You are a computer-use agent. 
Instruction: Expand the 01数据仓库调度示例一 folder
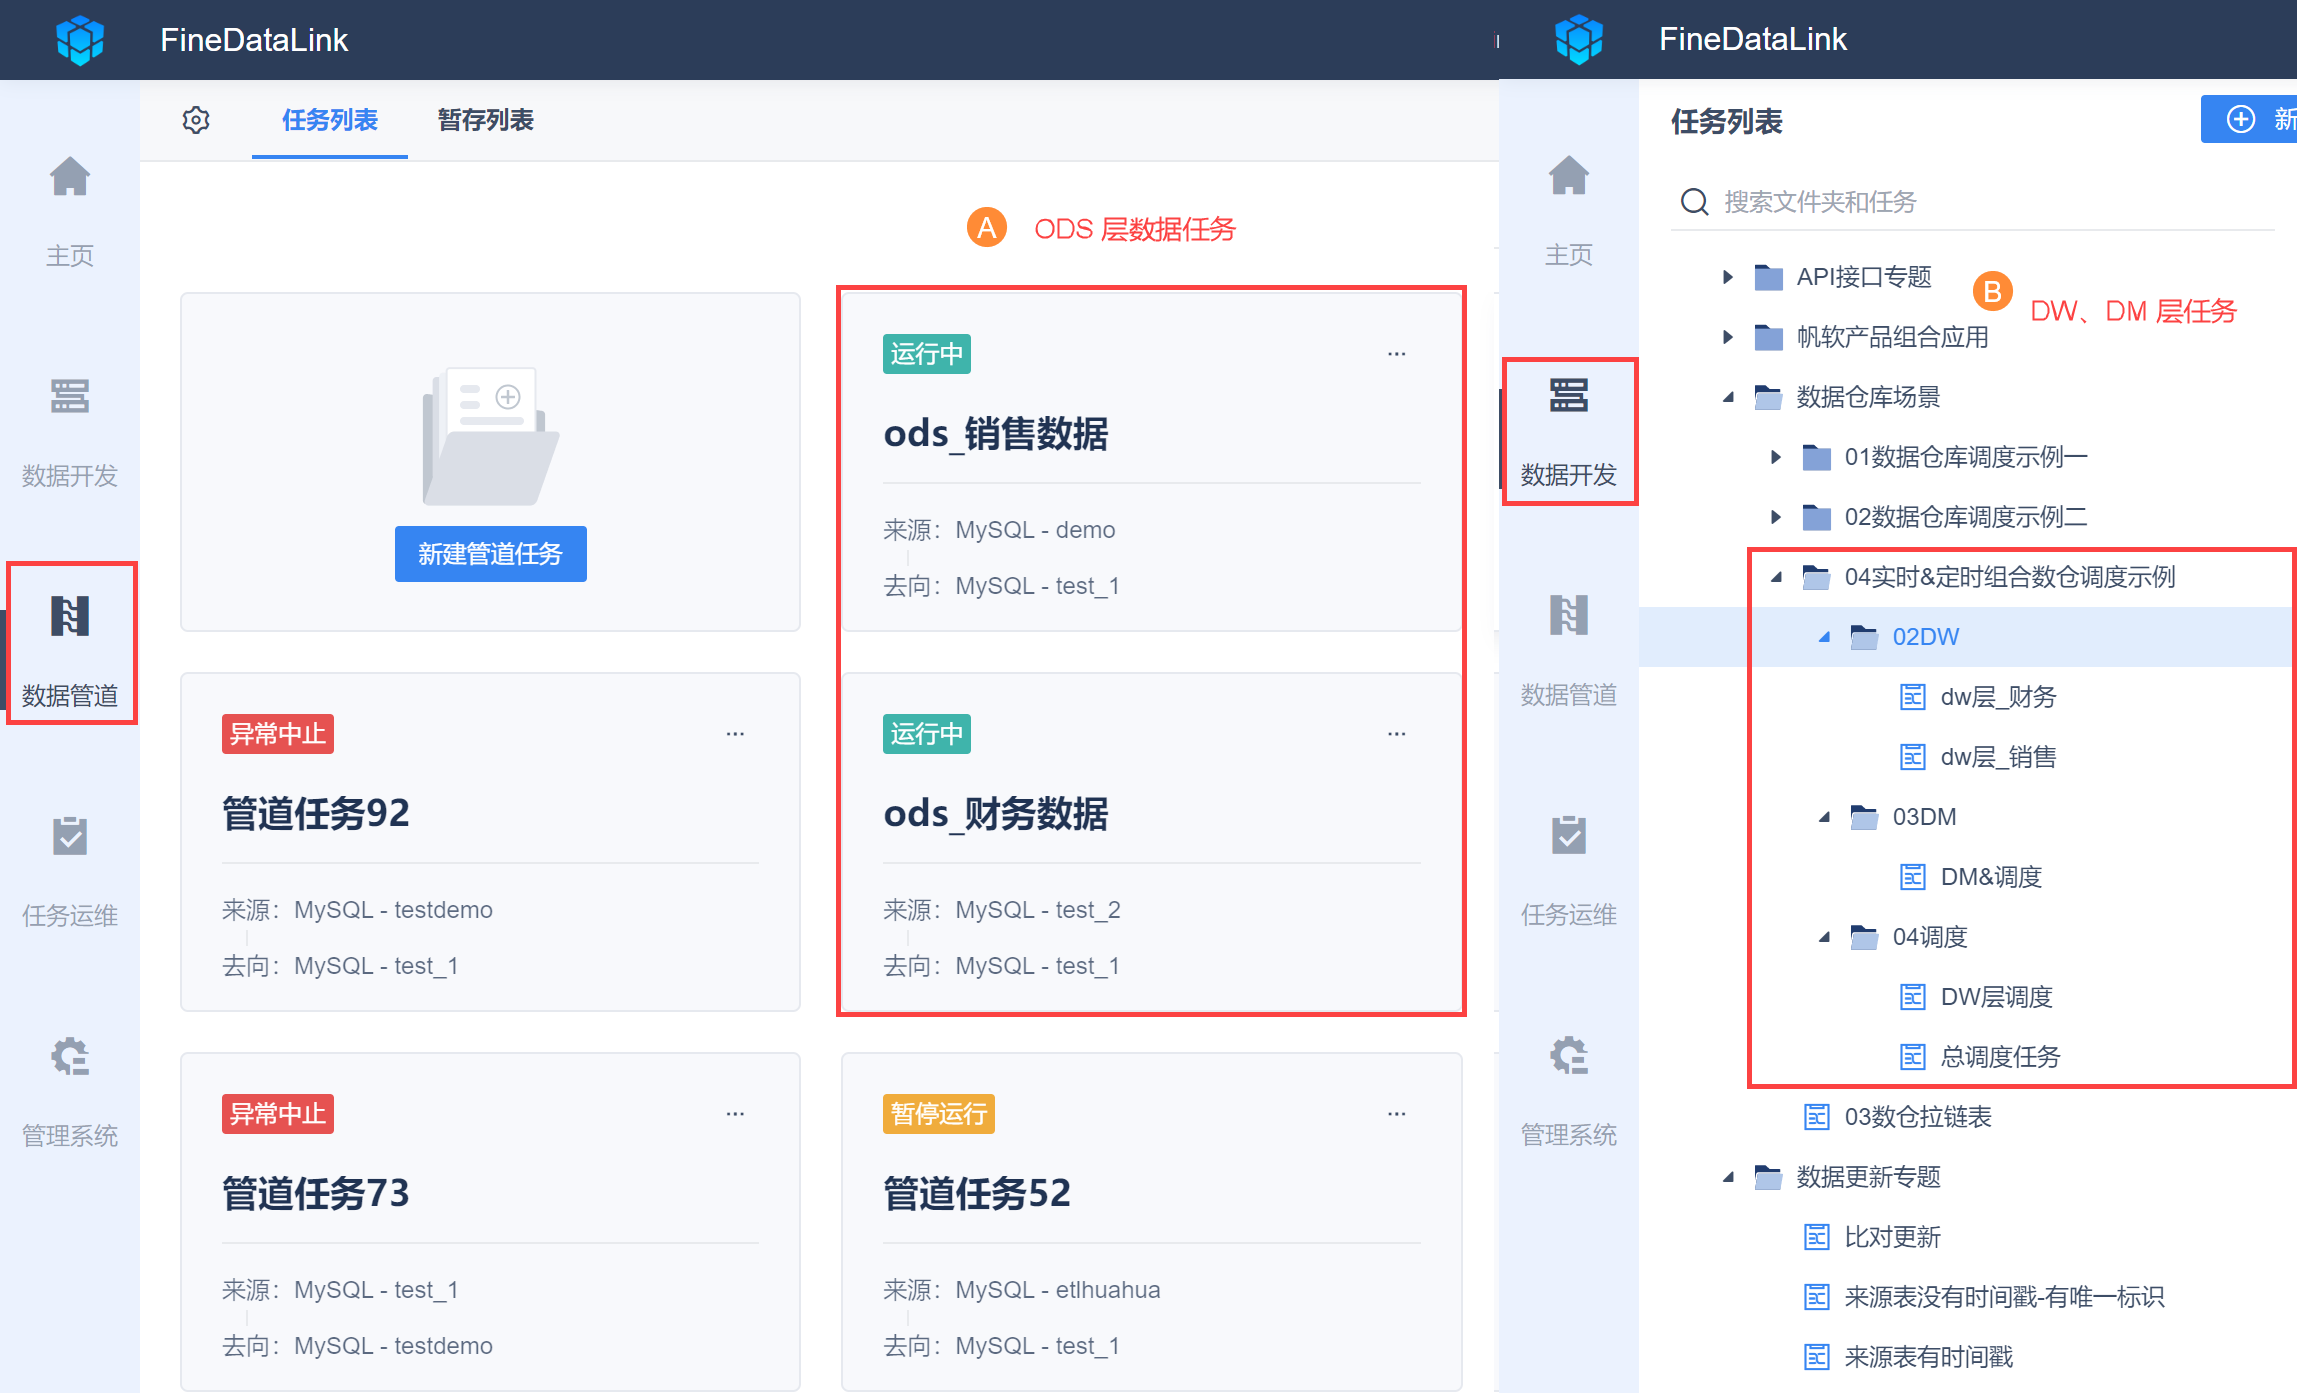click(1776, 457)
